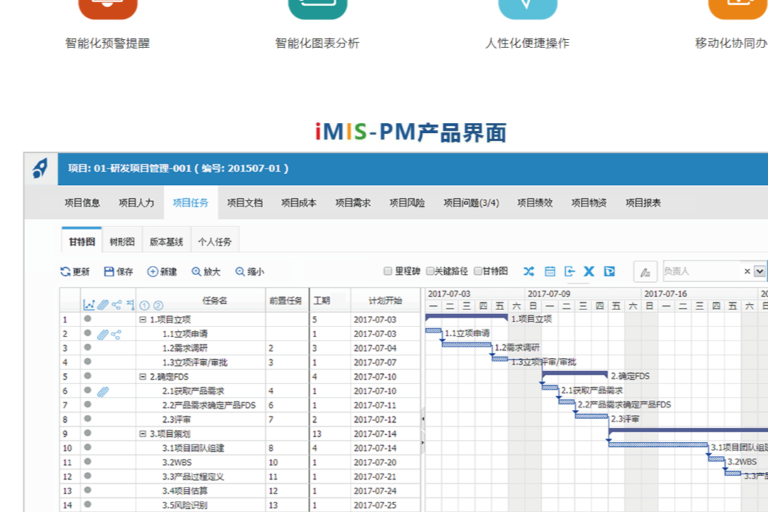Viewport: 768px width, 512px height.
Task: Click the paperclip icon in 2.1获取产品需求 row
Action: pyautogui.click(x=102, y=391)
